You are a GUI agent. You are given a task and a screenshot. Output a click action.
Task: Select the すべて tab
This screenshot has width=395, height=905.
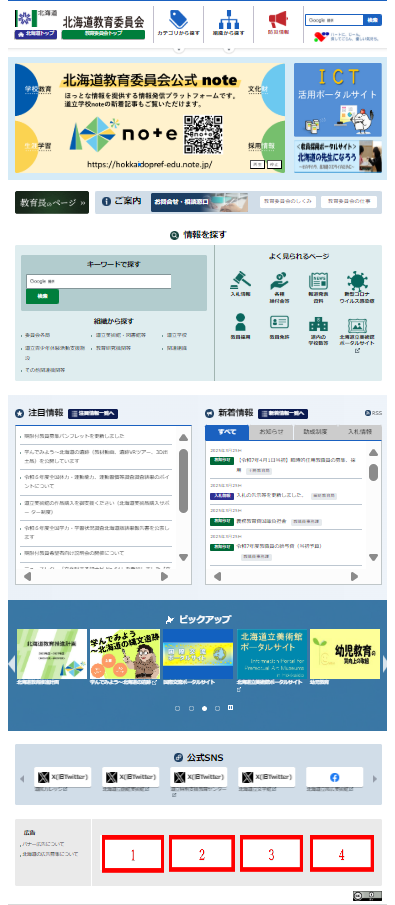(x=227, y=432)
